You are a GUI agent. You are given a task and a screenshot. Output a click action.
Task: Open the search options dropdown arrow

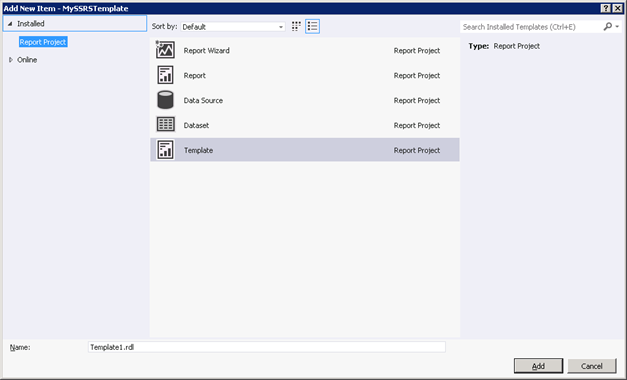(617, 27)
